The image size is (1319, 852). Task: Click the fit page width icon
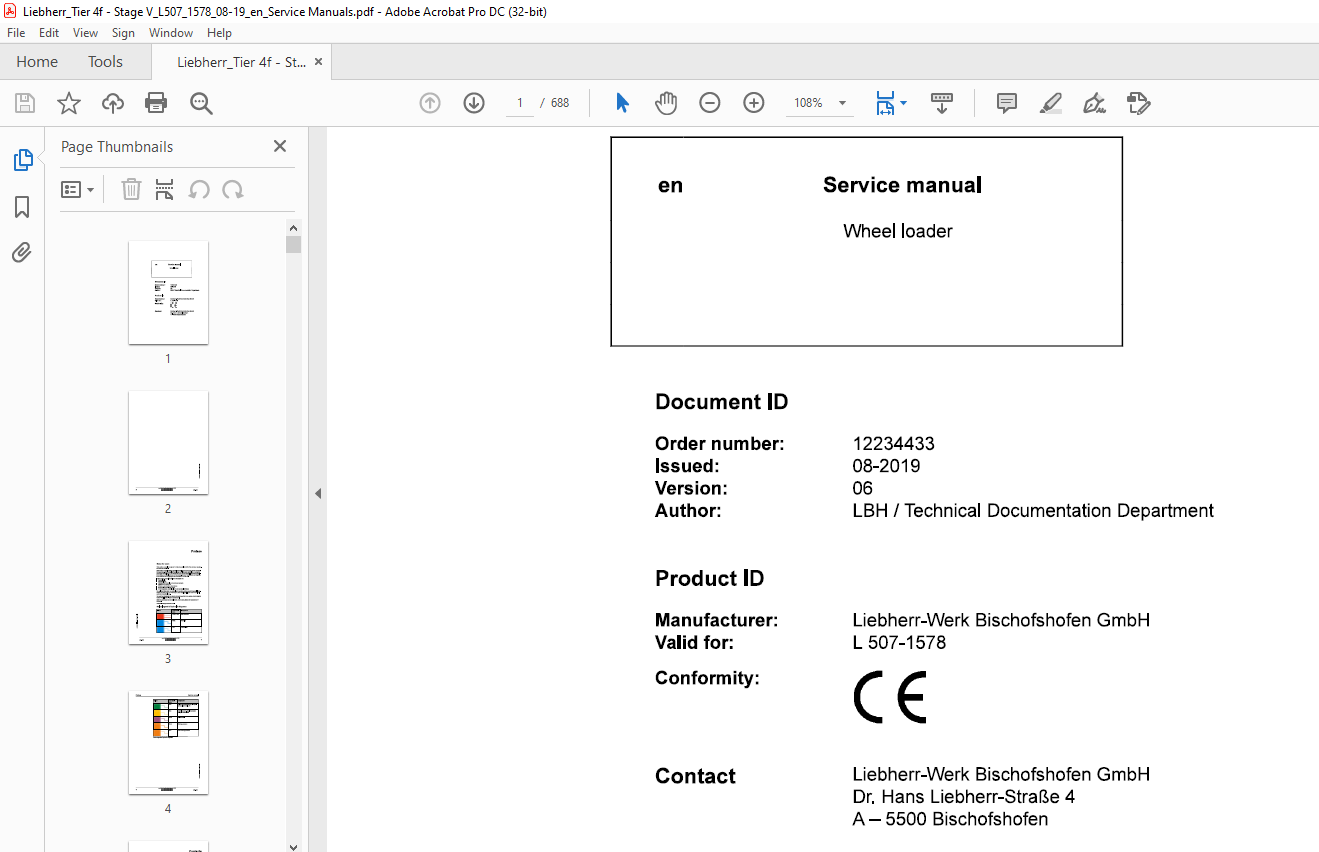[885, 103]
